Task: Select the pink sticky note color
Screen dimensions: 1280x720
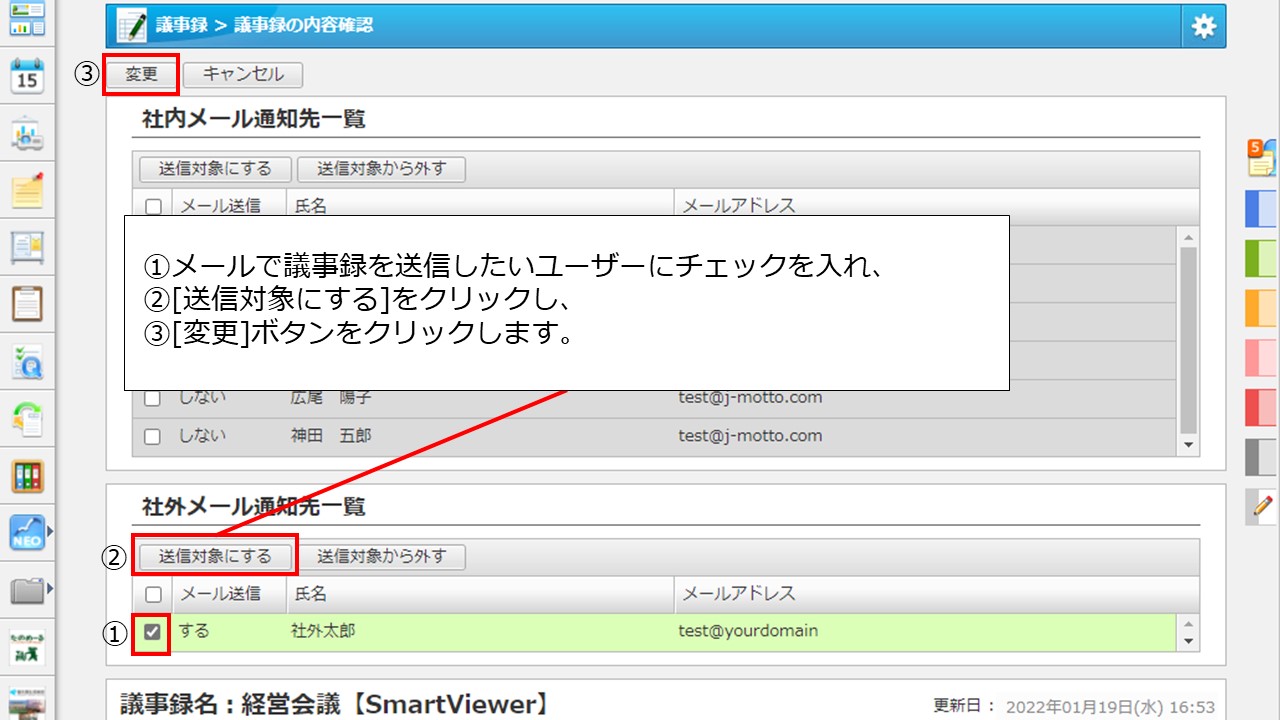Action: [1261, 357]
